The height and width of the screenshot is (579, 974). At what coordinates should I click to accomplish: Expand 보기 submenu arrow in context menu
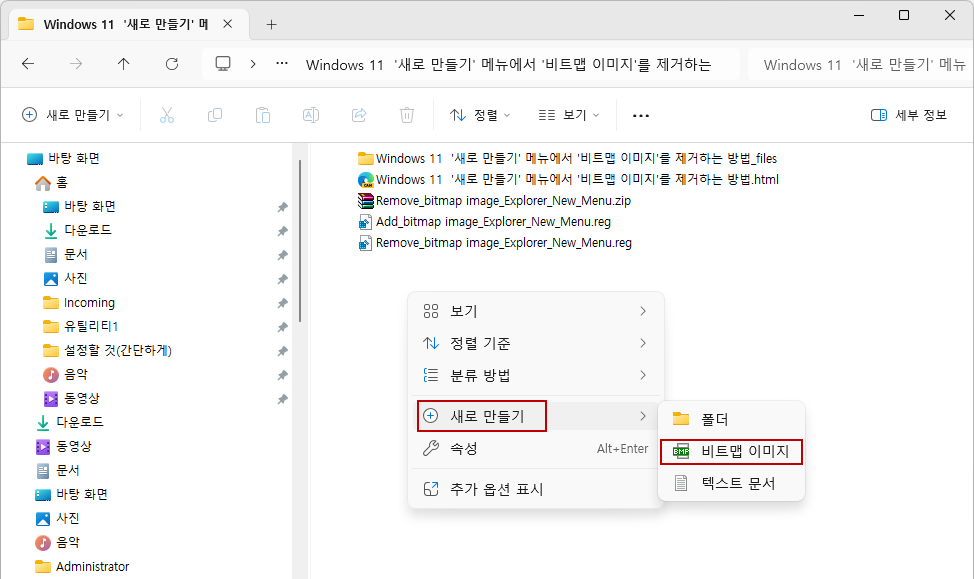coord(643,311)
